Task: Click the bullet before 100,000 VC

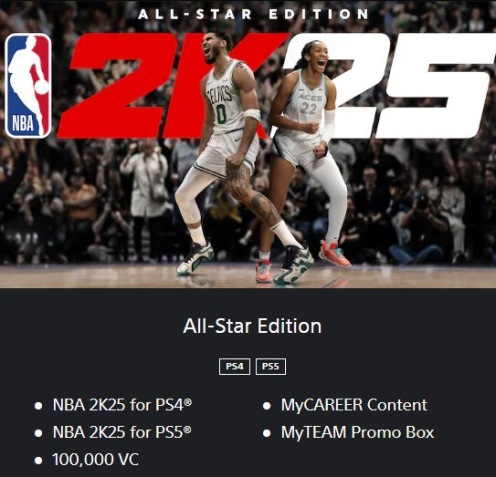Action: [38, 460]
